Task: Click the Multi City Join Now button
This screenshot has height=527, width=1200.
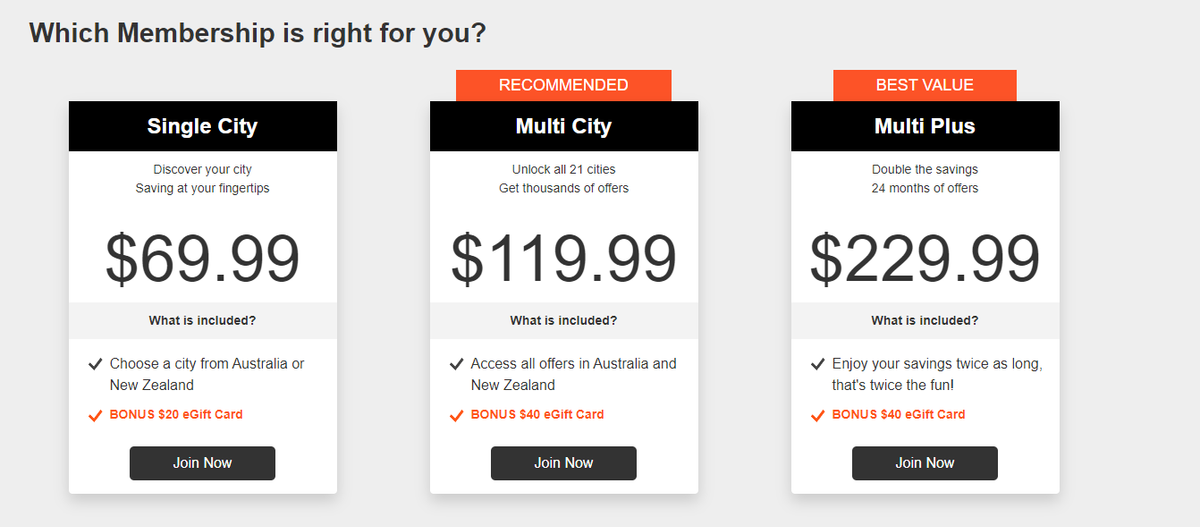Action: (x=563, y=463)
